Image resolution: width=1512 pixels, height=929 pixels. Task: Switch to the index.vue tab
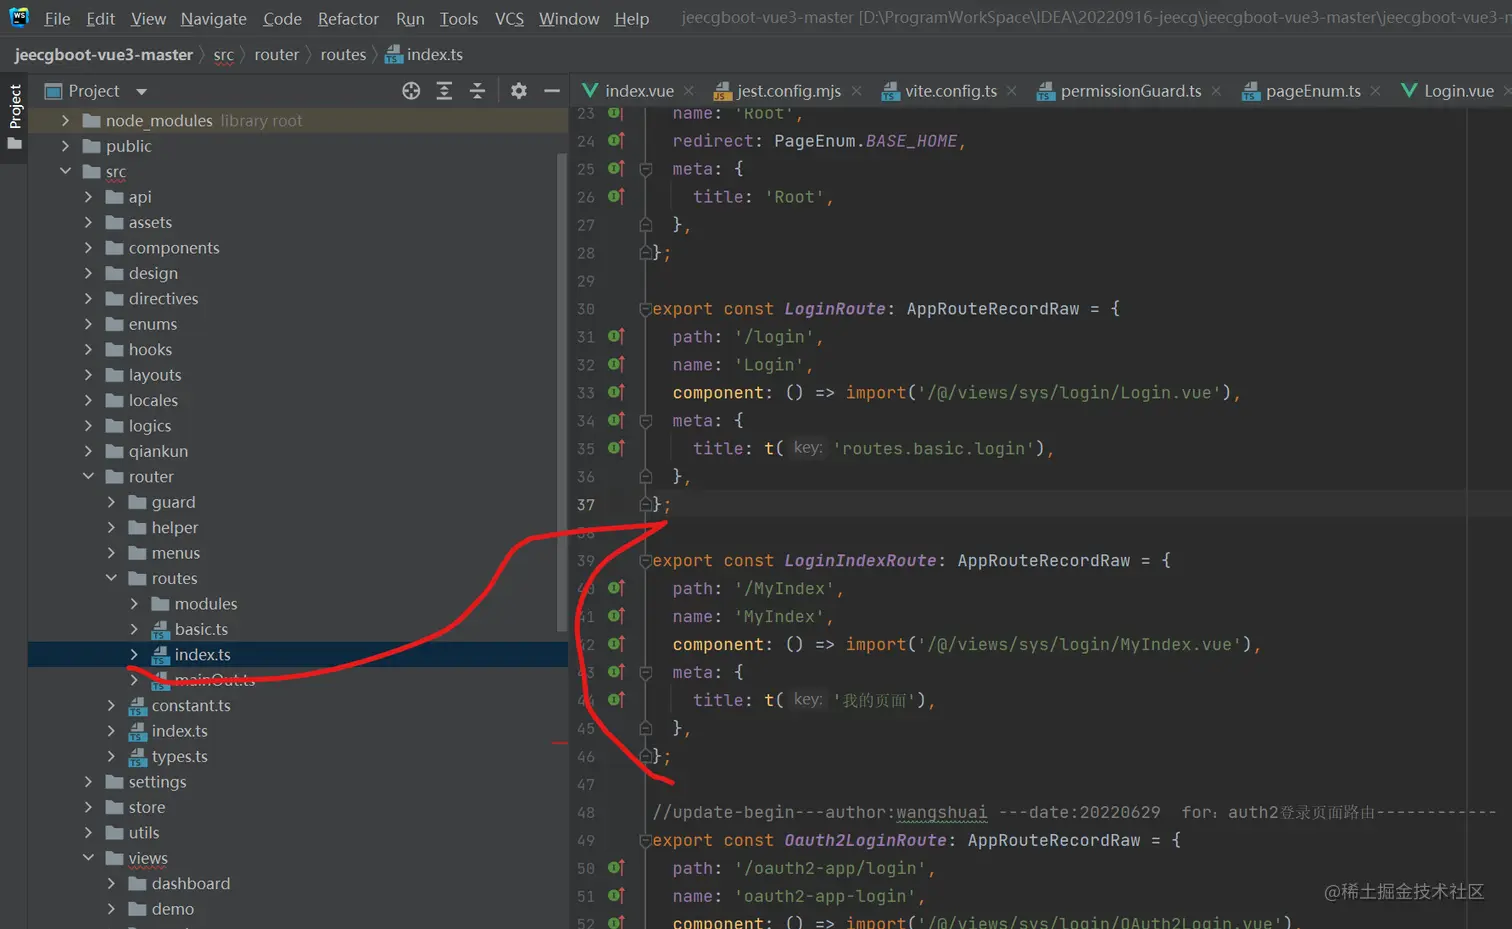639,91
